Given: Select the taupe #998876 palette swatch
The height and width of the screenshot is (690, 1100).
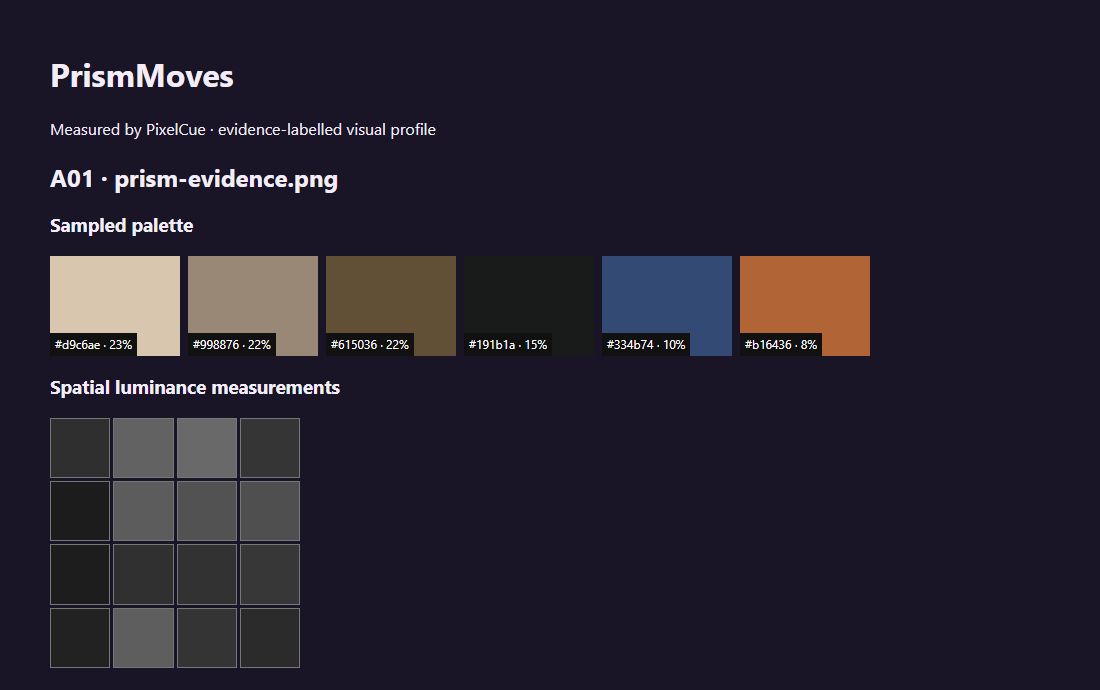Looking at the screenshot, I should point(253,306).
